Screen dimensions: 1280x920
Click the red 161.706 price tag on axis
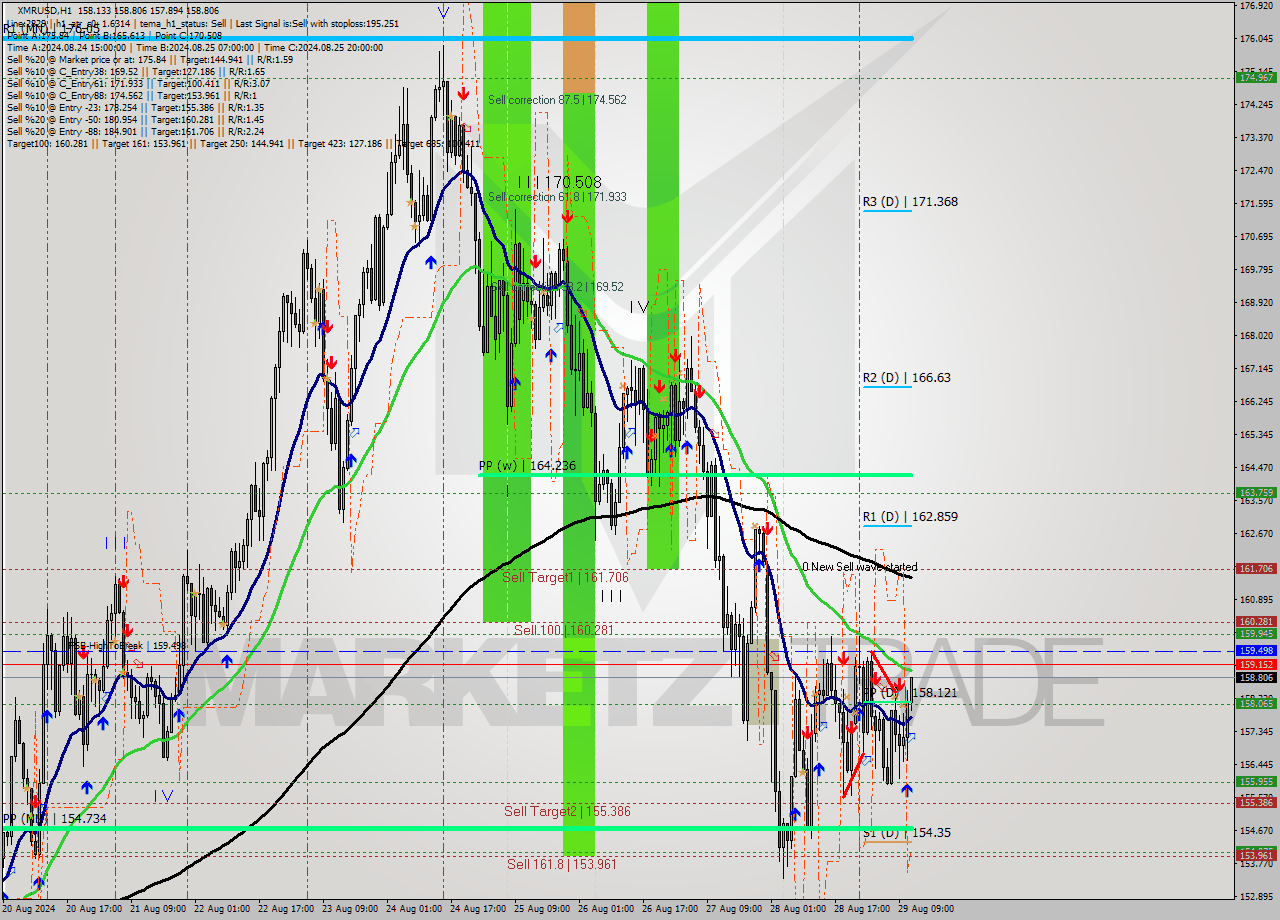click(1256, 568)
